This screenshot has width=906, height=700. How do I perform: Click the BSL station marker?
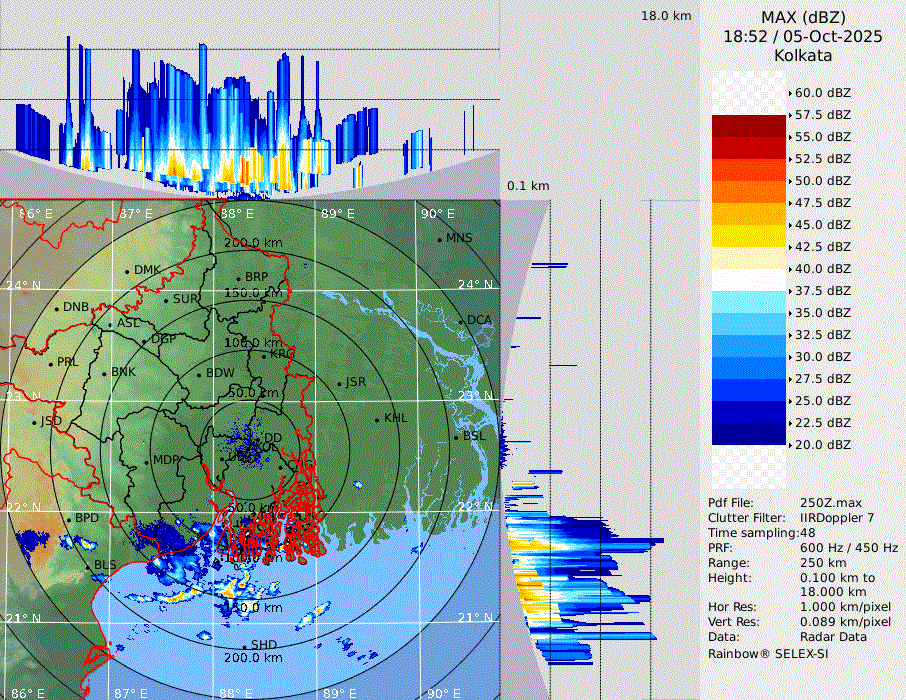pos(455,438)
